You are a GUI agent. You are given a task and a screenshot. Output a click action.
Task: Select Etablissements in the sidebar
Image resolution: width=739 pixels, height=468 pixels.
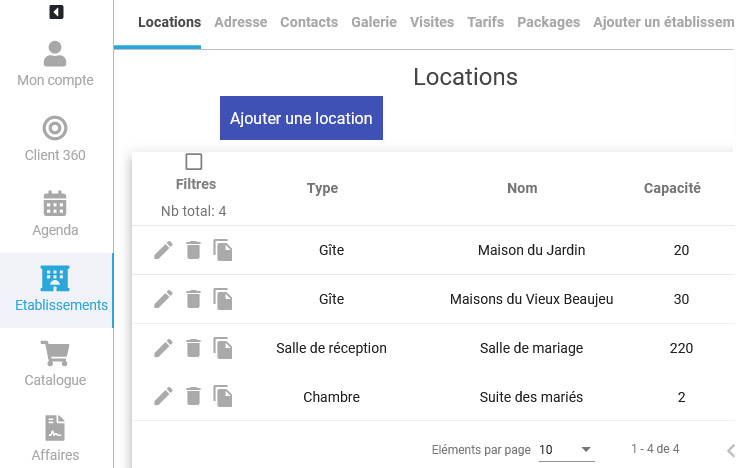pos(57,290)
